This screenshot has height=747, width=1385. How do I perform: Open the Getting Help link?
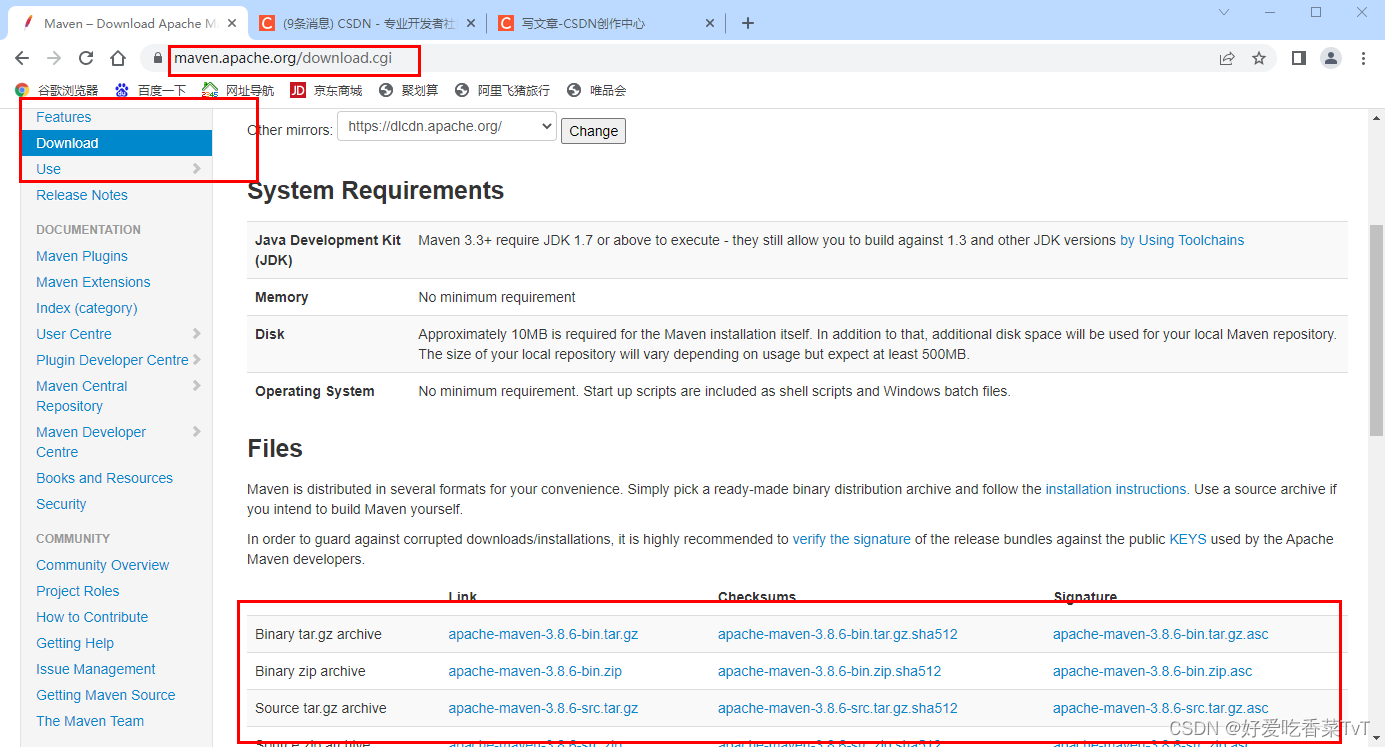(x=75, y=643)
